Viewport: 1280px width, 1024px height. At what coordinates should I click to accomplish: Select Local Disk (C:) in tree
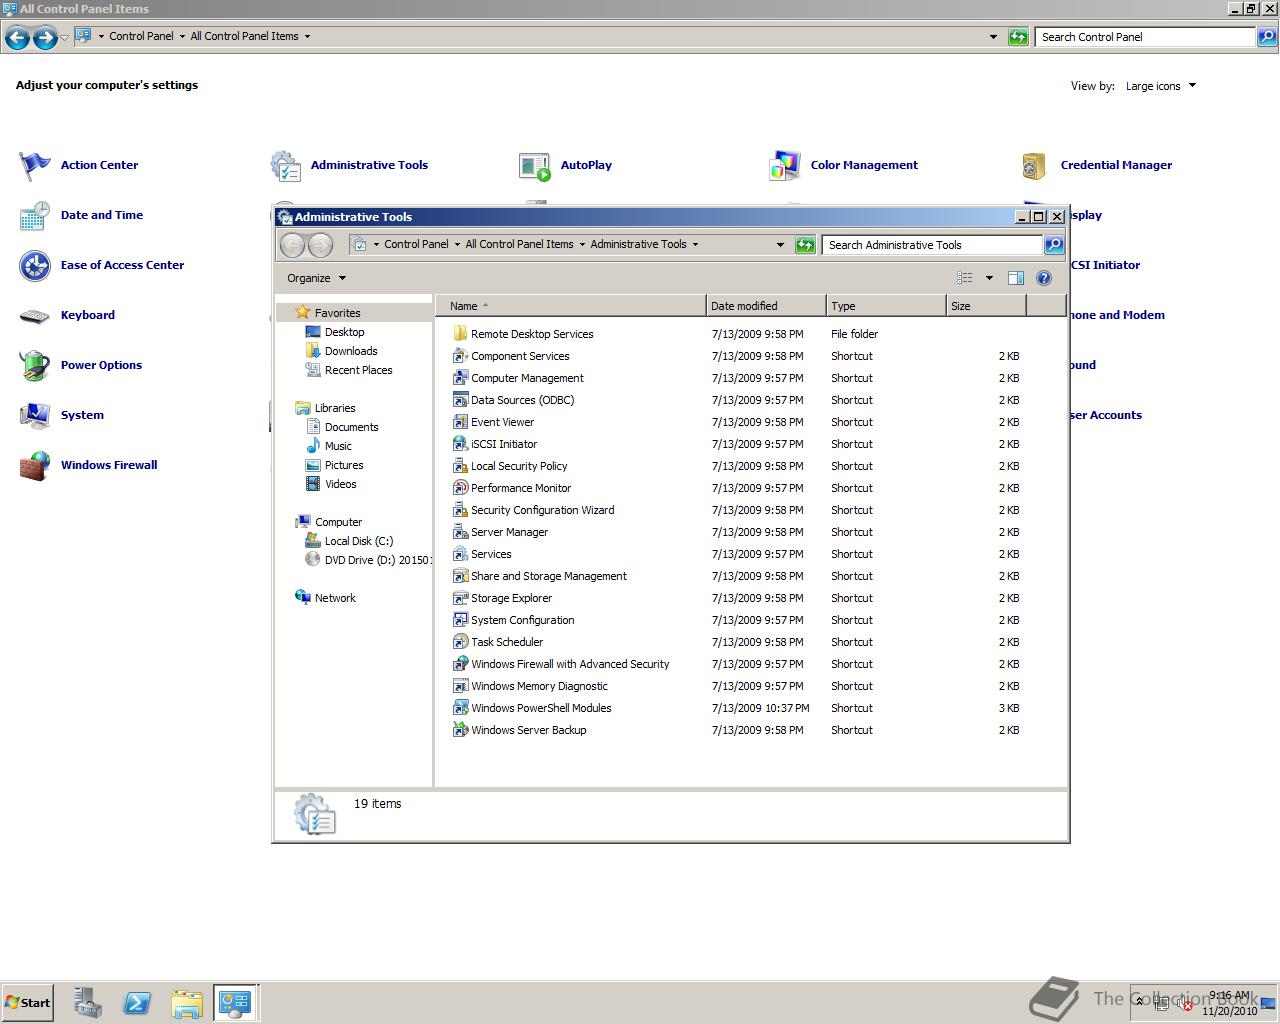coord(358,541)
